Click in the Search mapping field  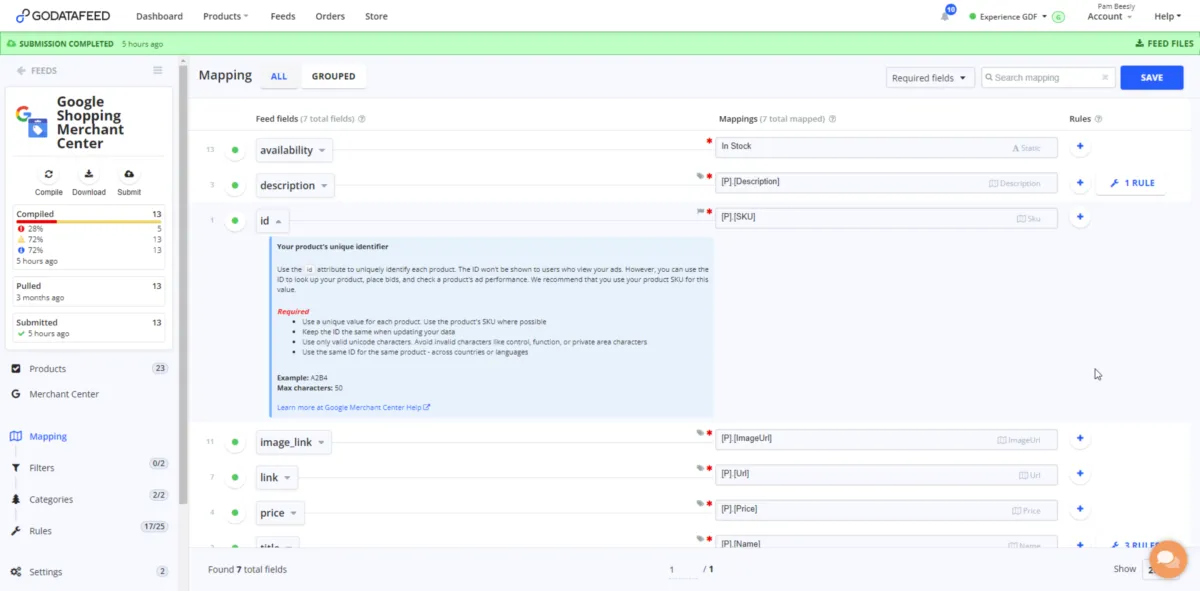click(1047, 77)
